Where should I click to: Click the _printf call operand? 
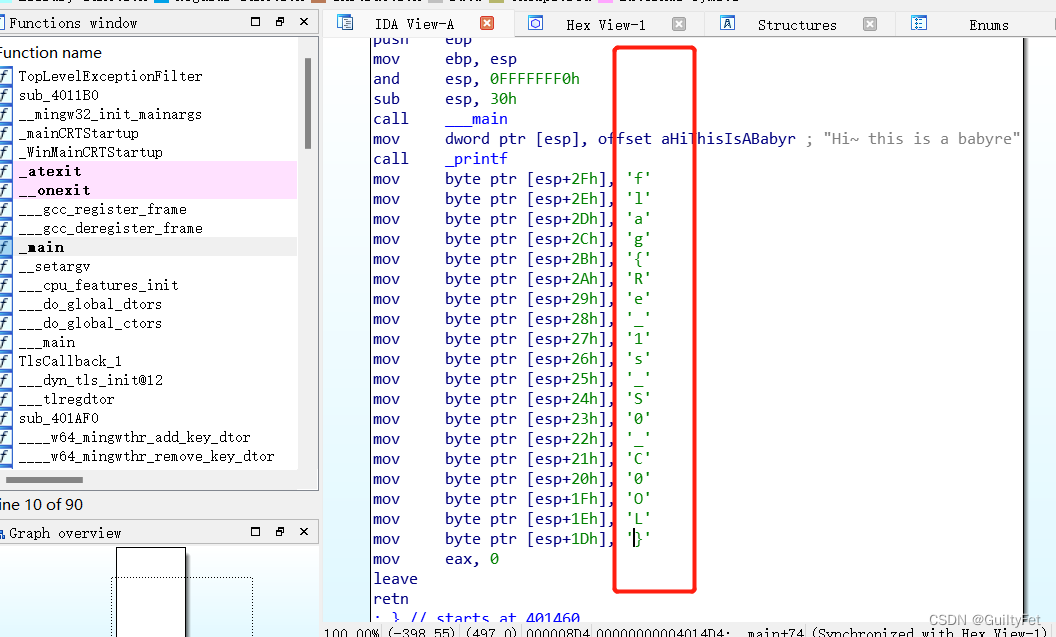click(x=476, y=159)
